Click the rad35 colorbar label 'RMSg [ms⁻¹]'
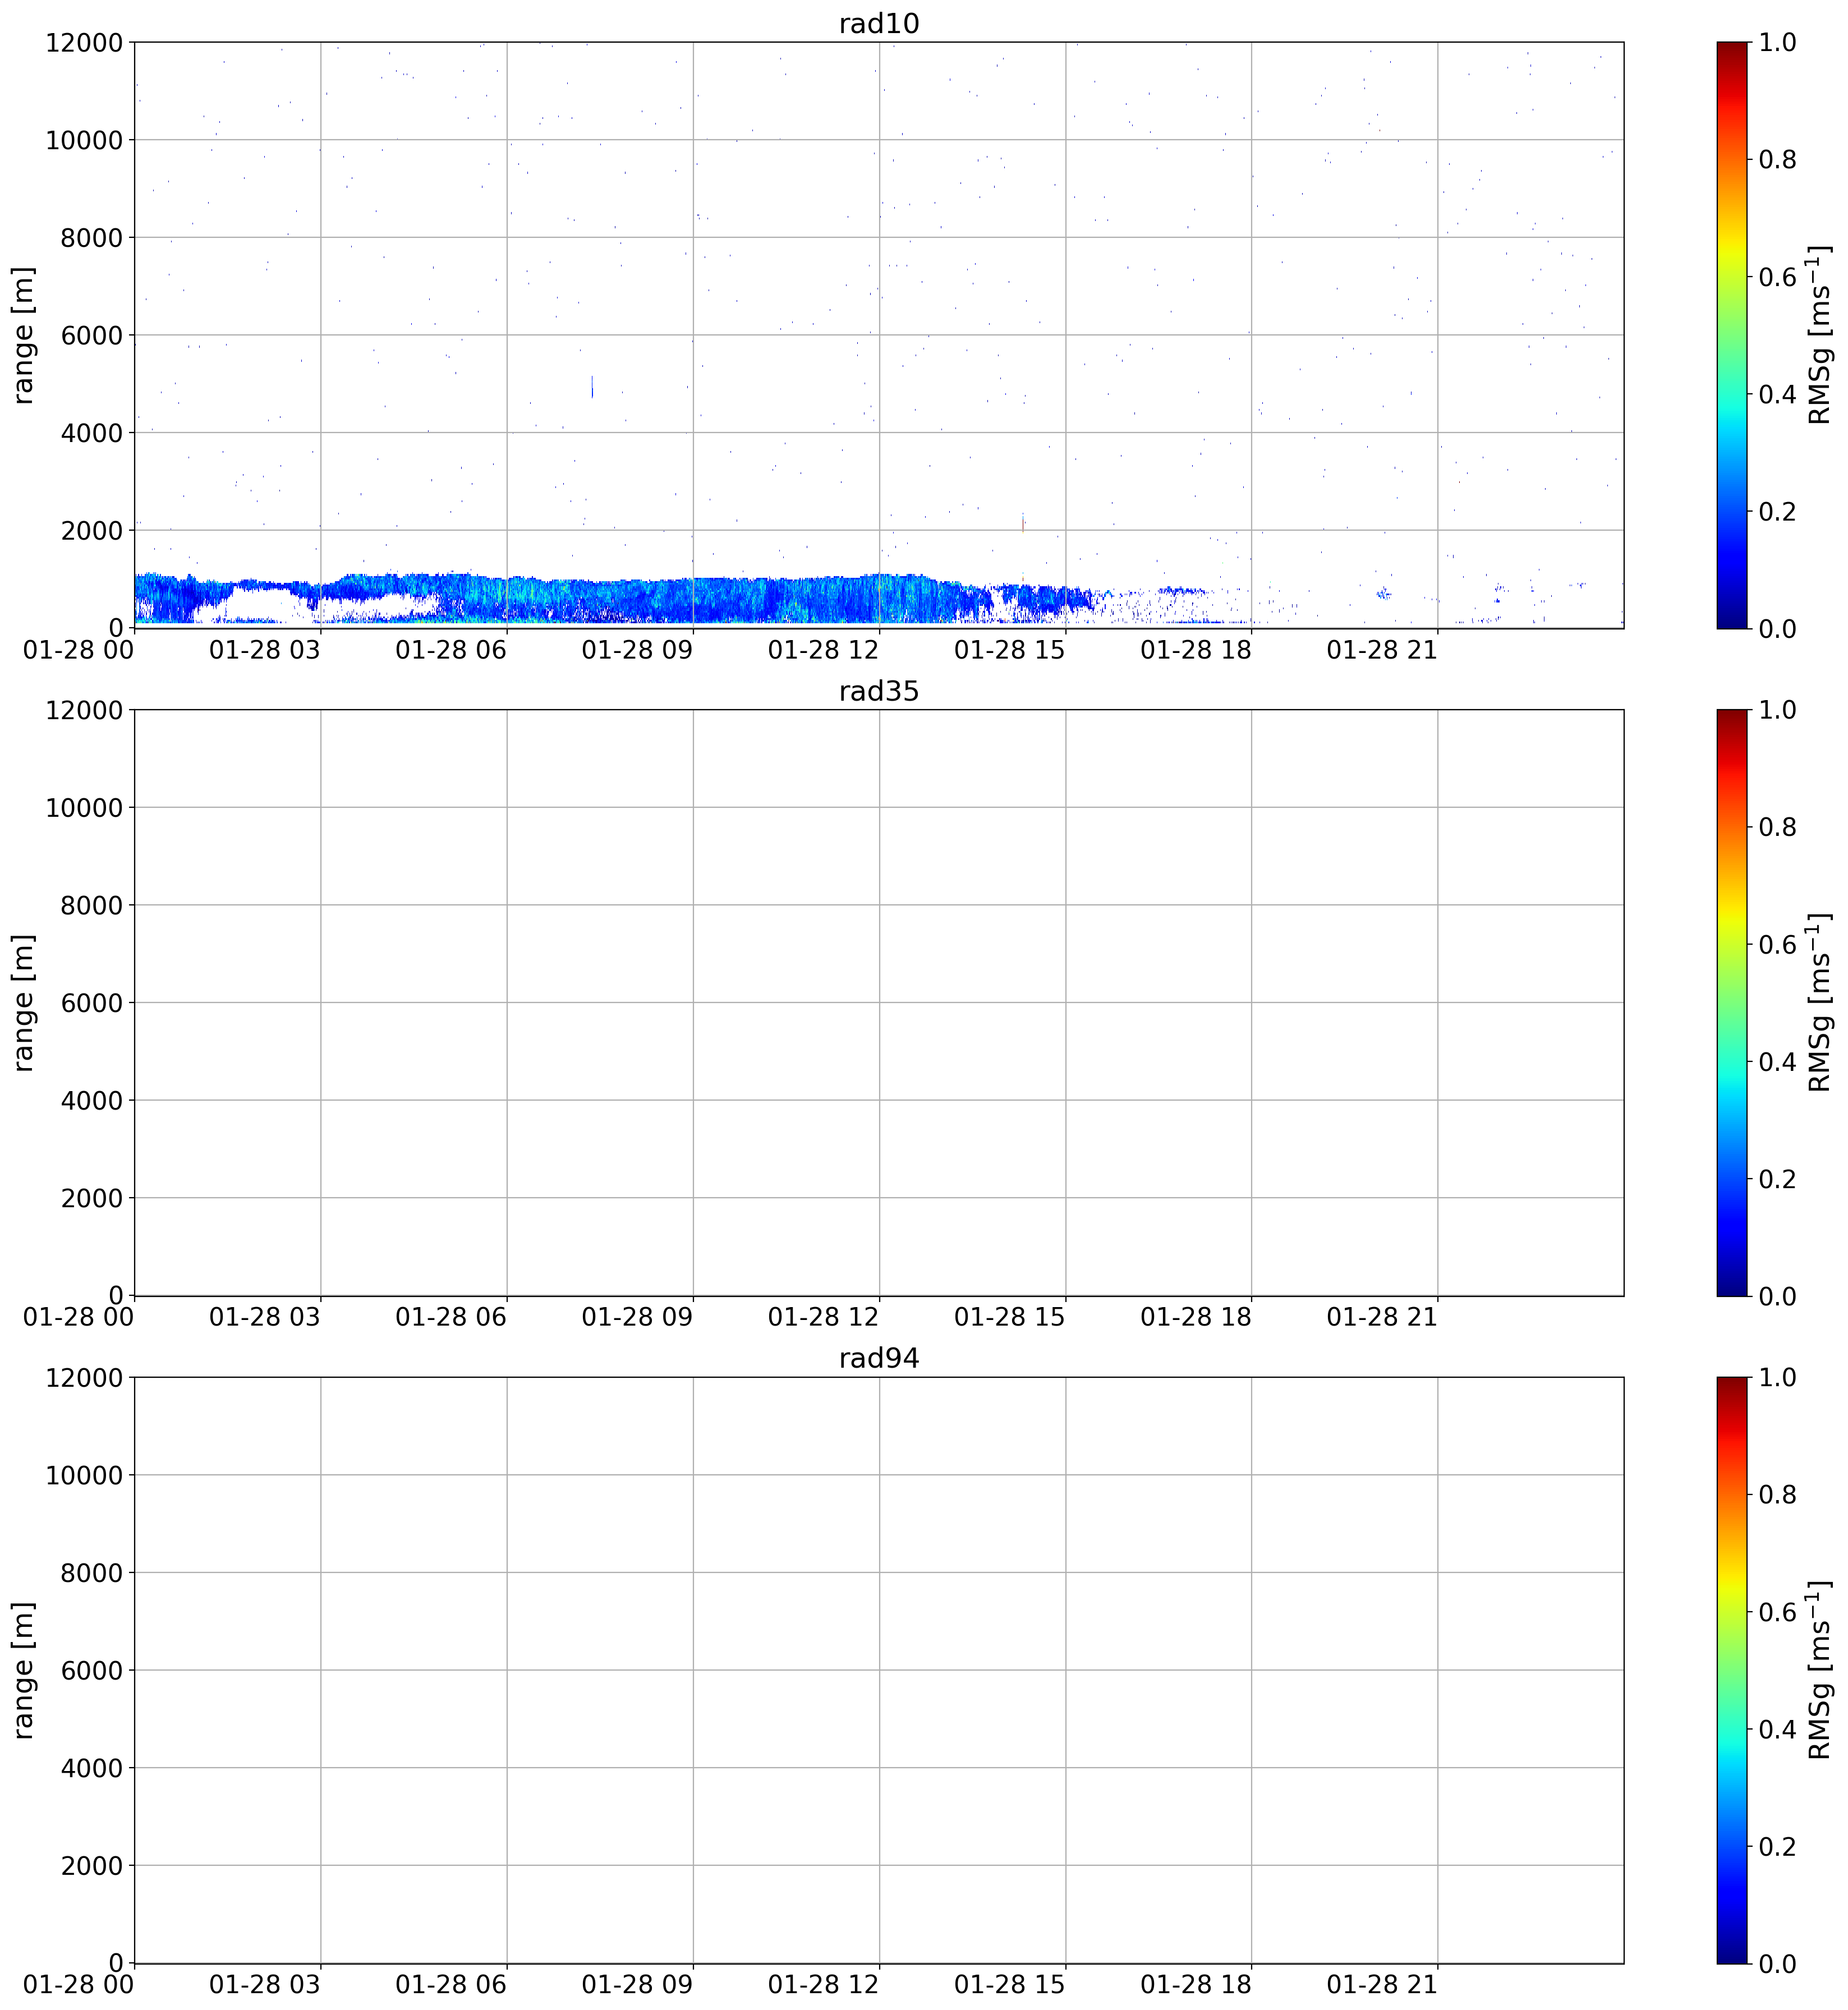Image resolution: width=1848 pixels, height=2010 pixels. point(1820,1002)
